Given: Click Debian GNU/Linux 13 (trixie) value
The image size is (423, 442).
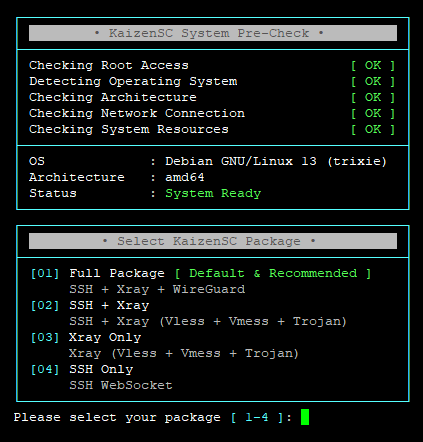Looking at the screenshot, I should point(276,161).
